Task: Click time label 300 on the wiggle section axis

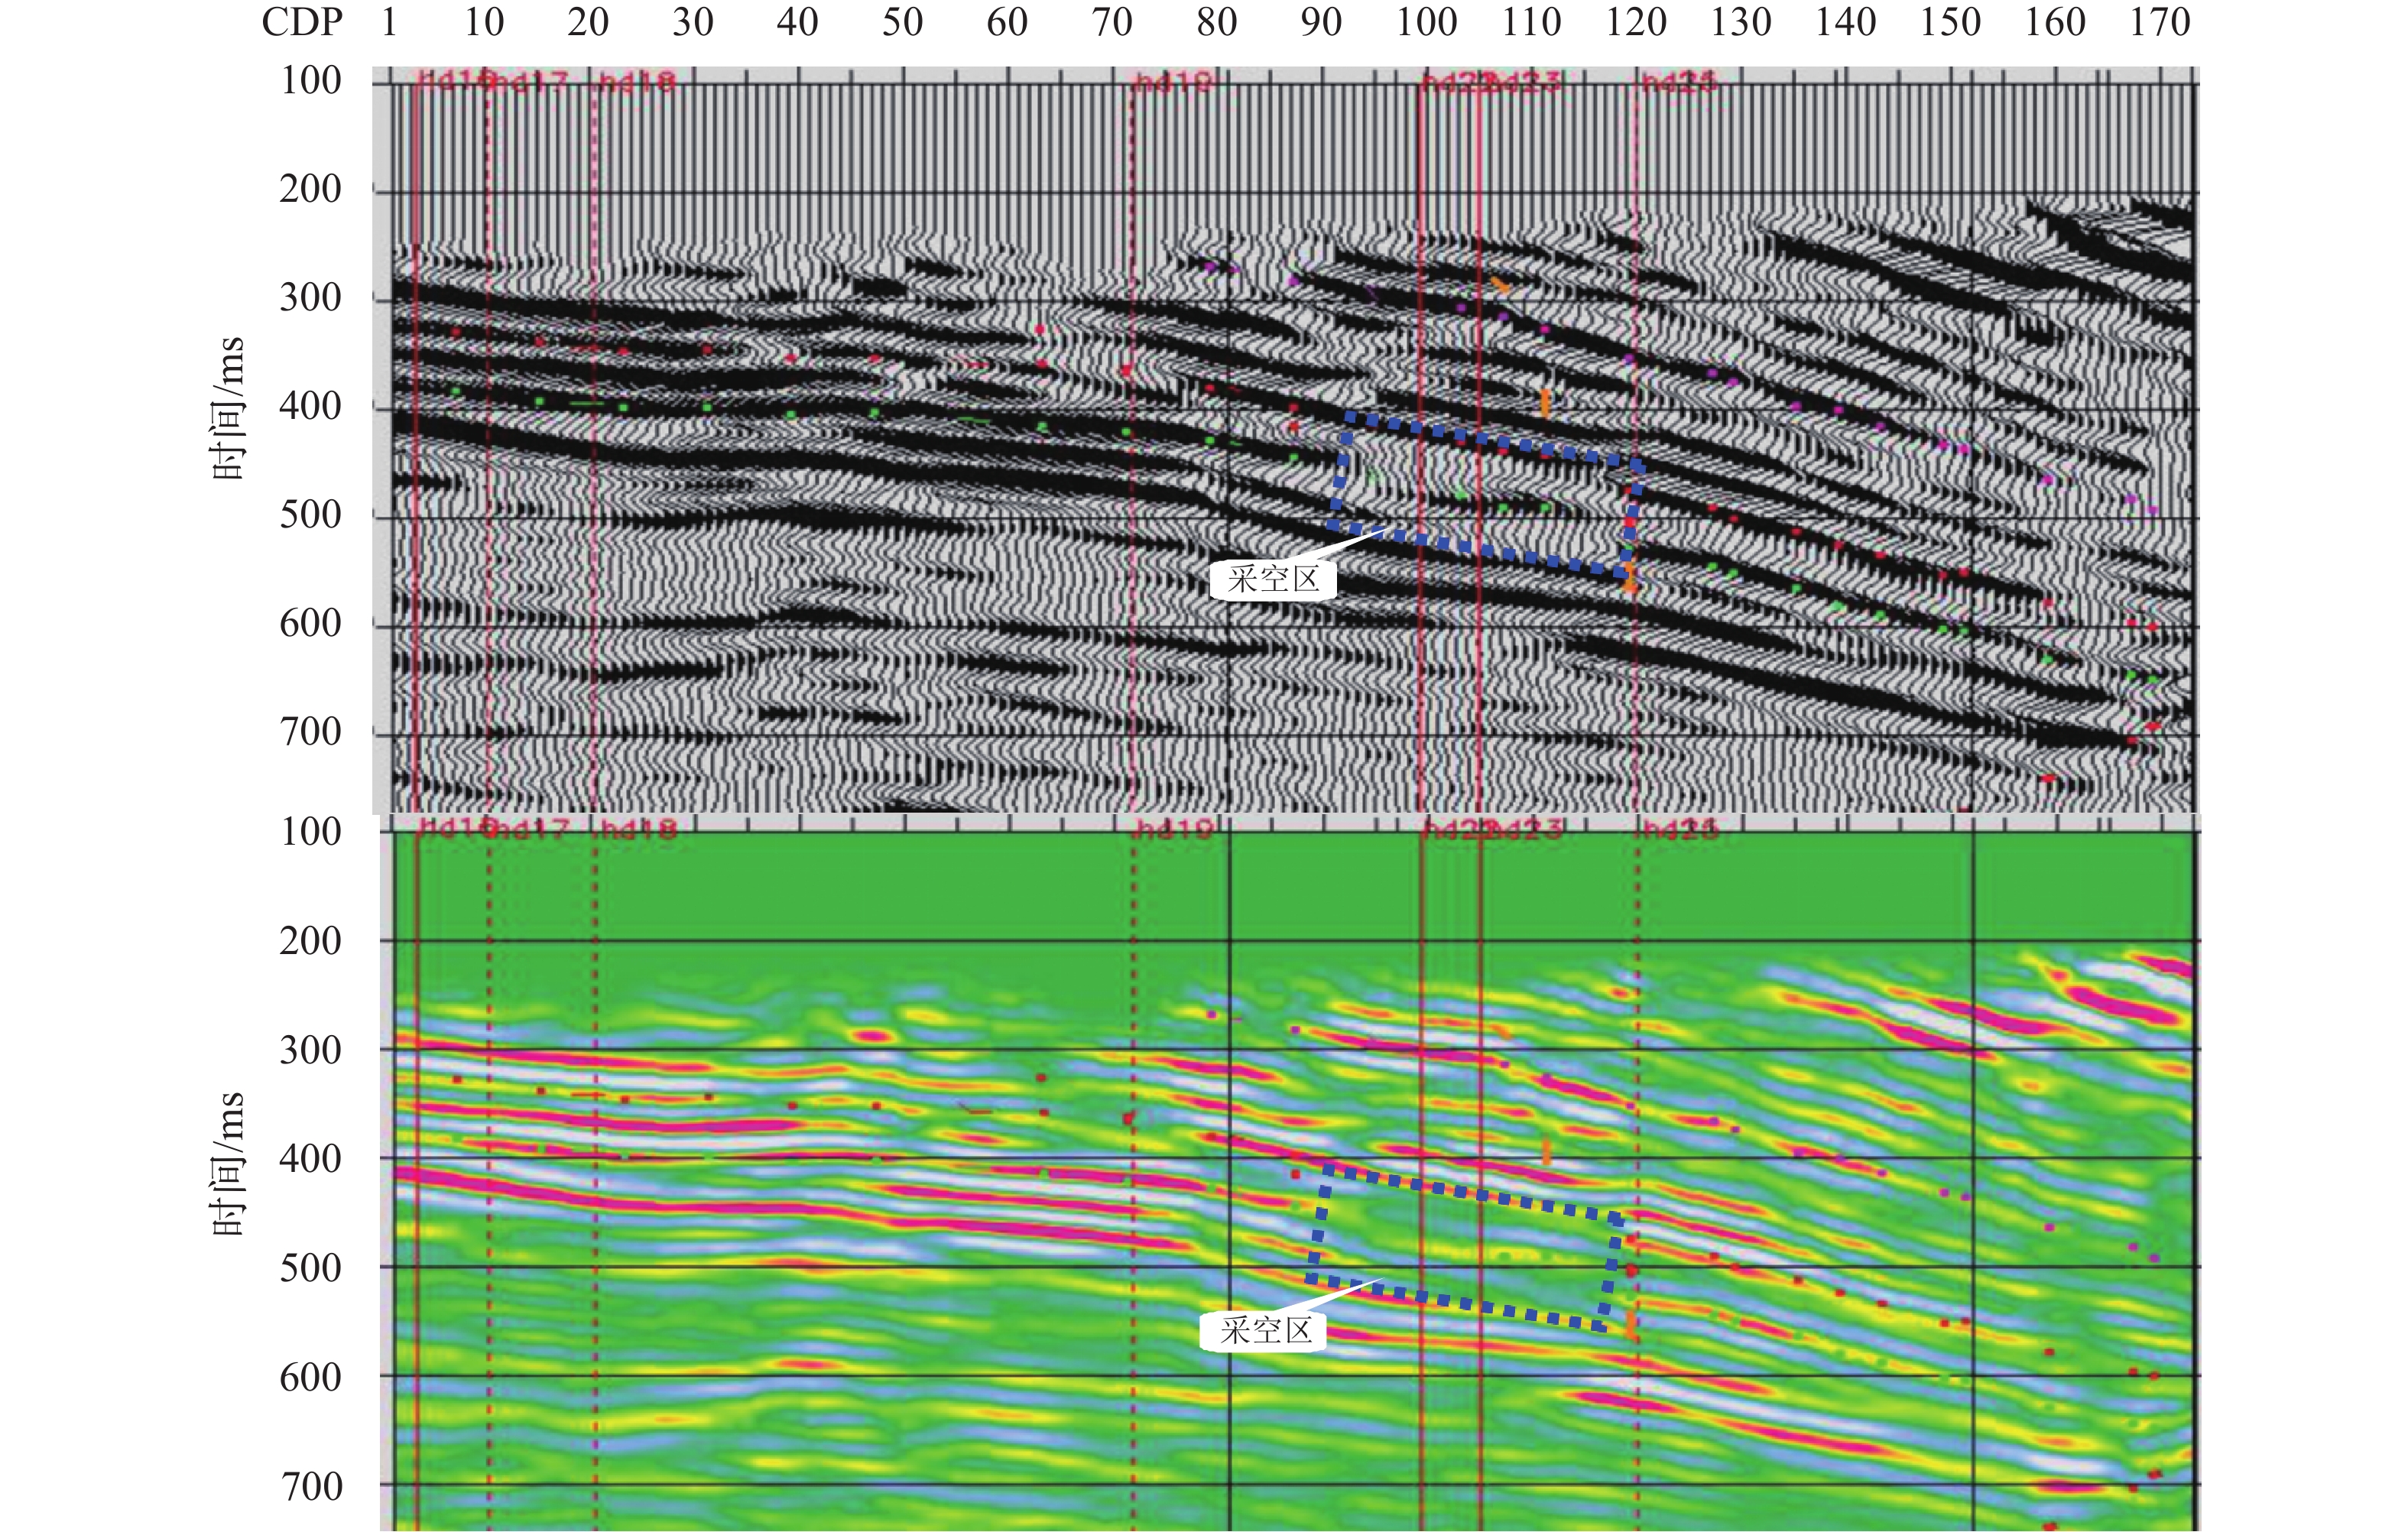Action: coord(310,298)
